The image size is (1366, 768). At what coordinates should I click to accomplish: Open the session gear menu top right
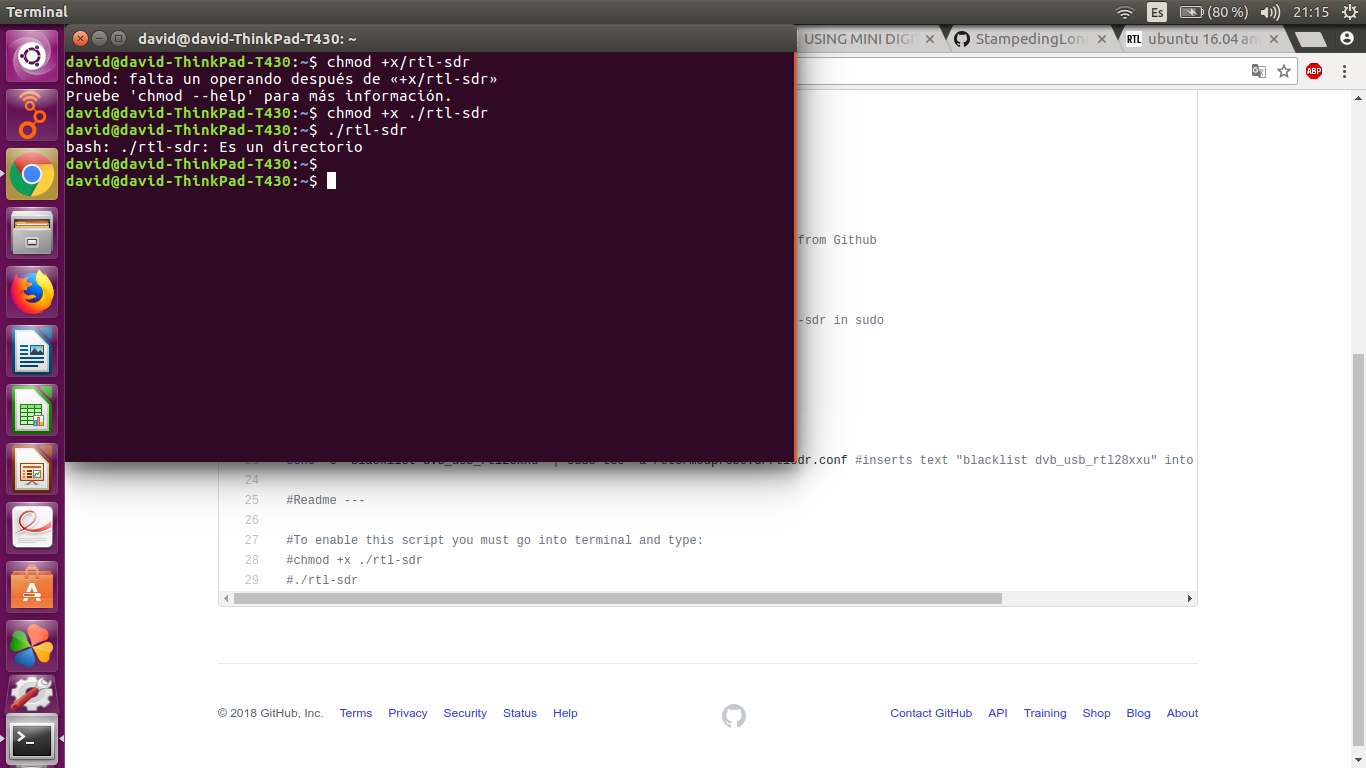[x=1349, y=12]
